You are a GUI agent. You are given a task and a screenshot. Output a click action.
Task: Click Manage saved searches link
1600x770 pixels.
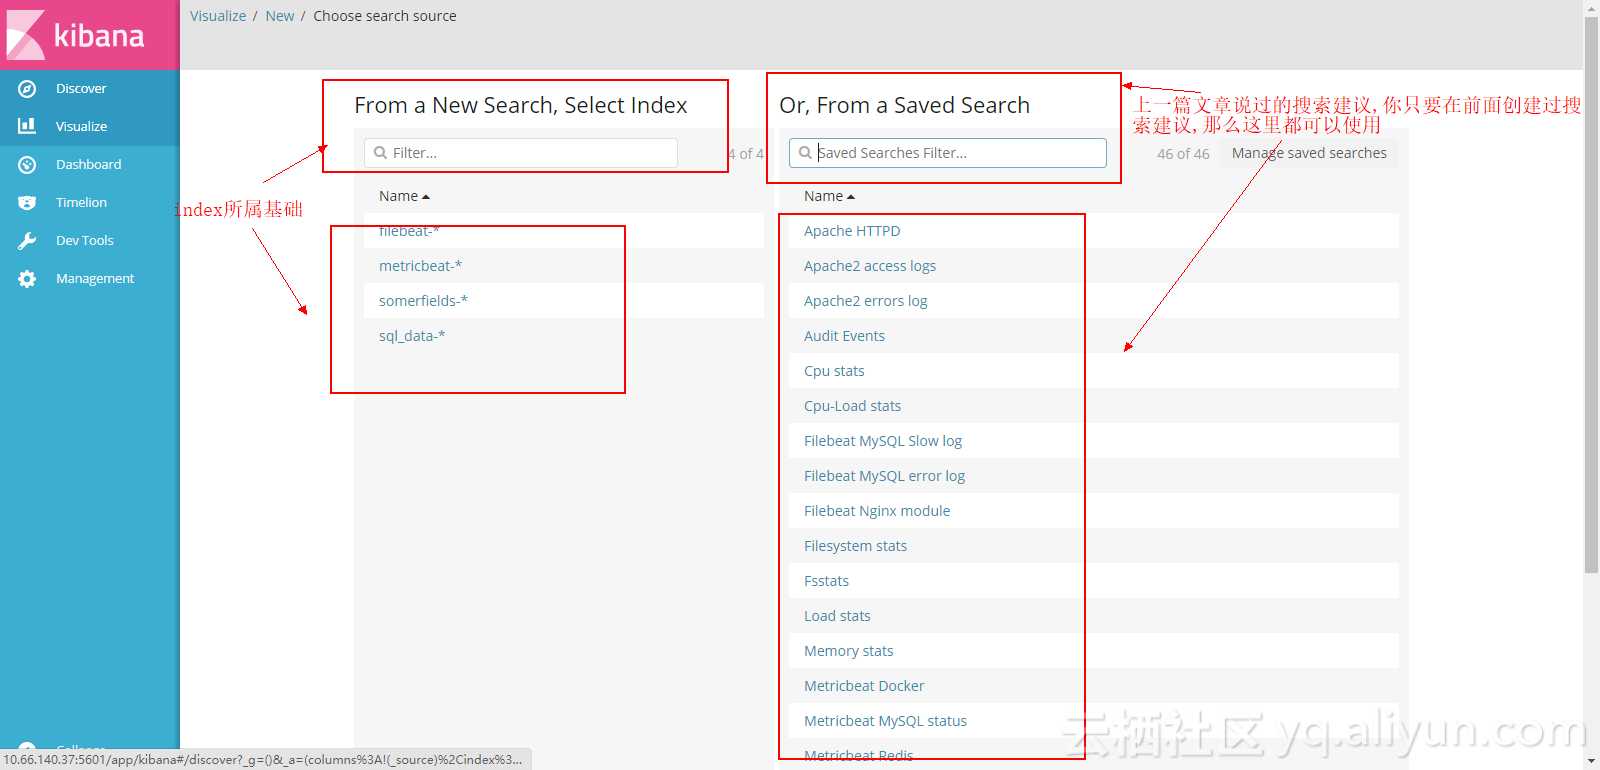1309,153
